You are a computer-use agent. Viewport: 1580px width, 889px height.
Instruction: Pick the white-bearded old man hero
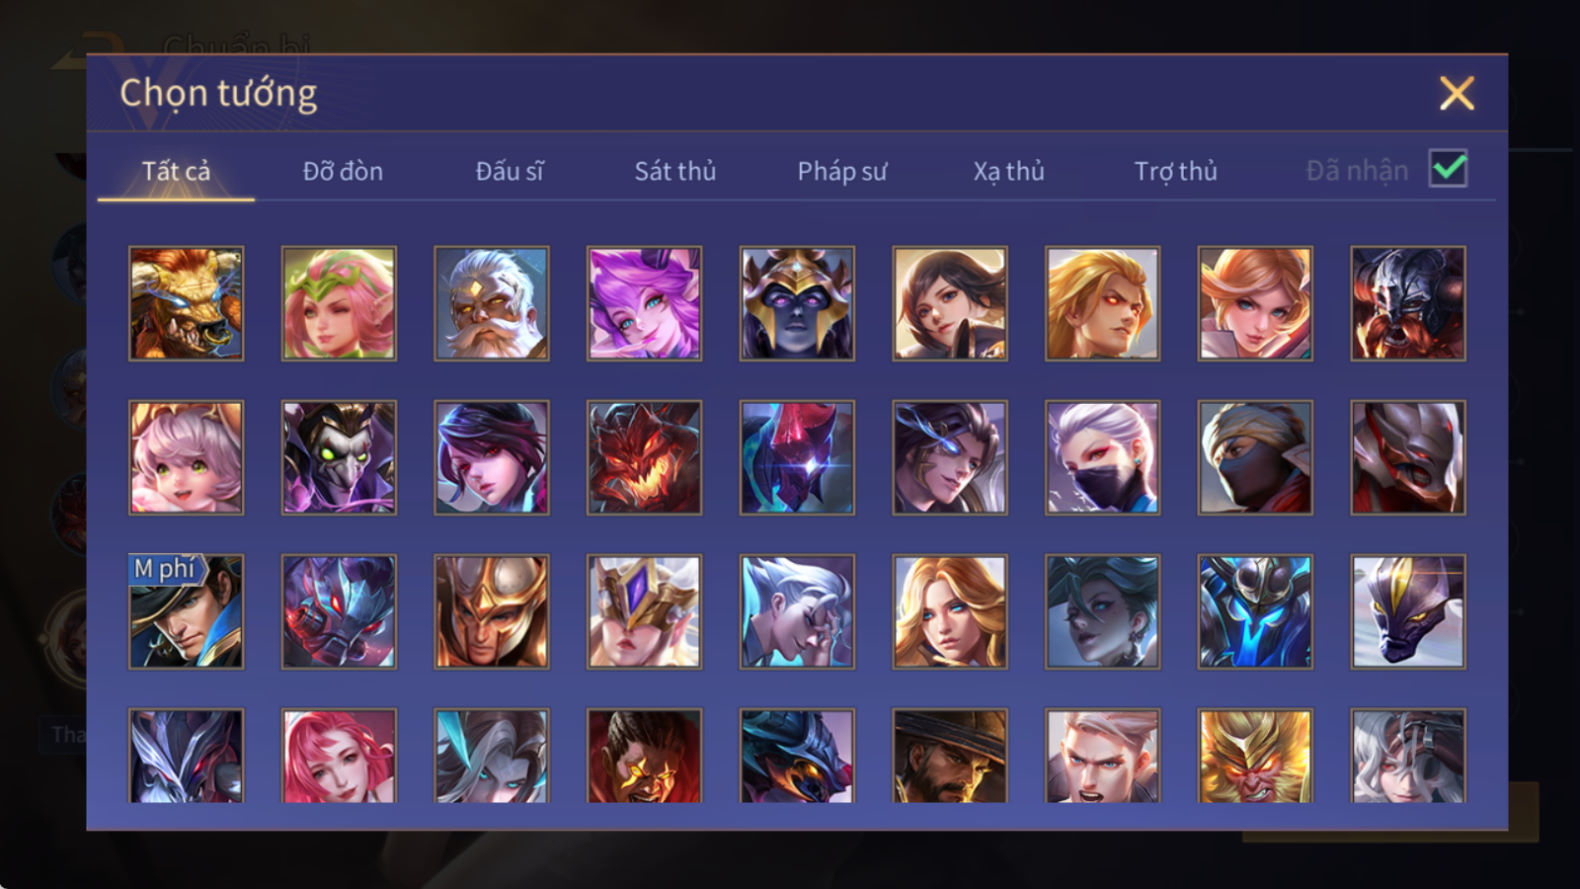click(x=491, y=304)
